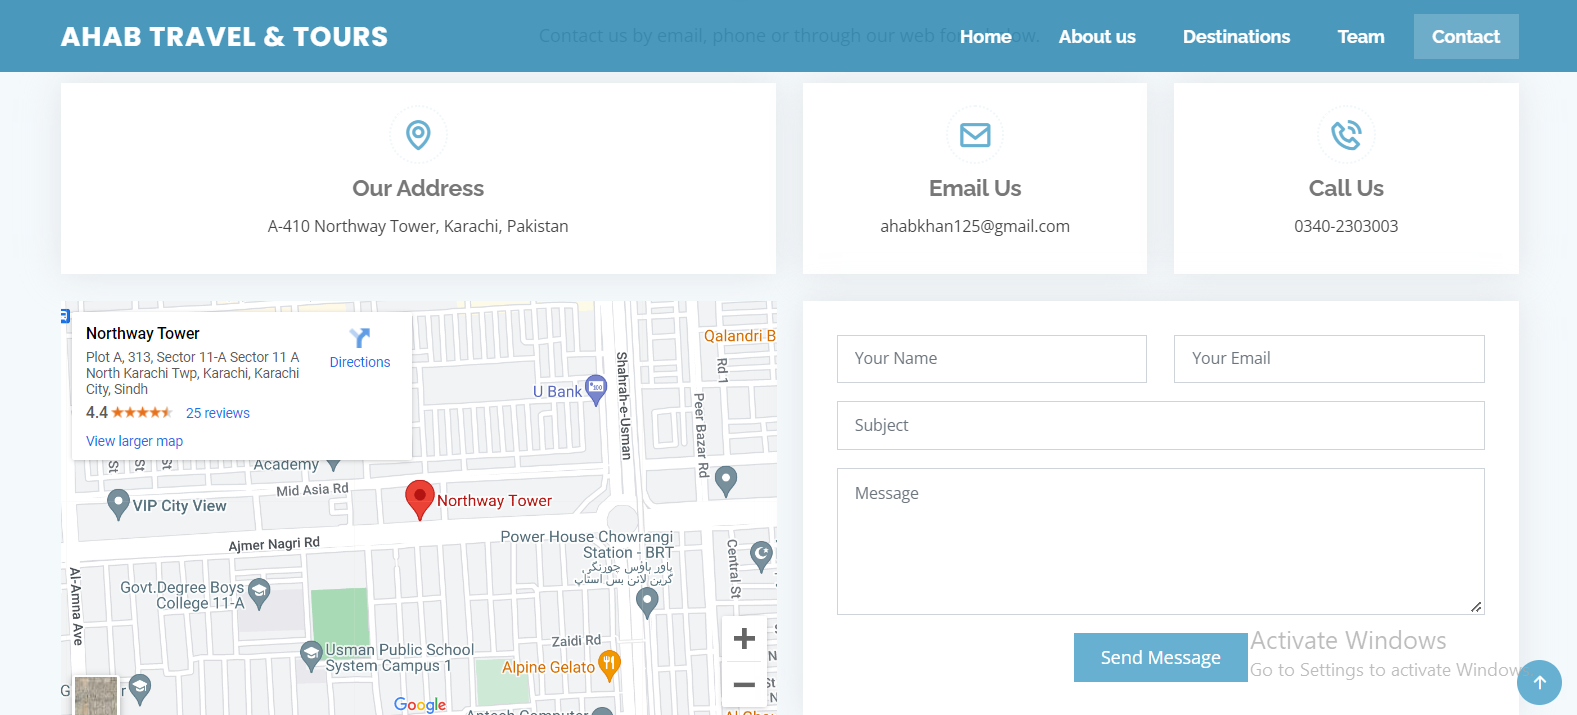
Task: Open the Home menu item
Action: (x=985, y=37)
